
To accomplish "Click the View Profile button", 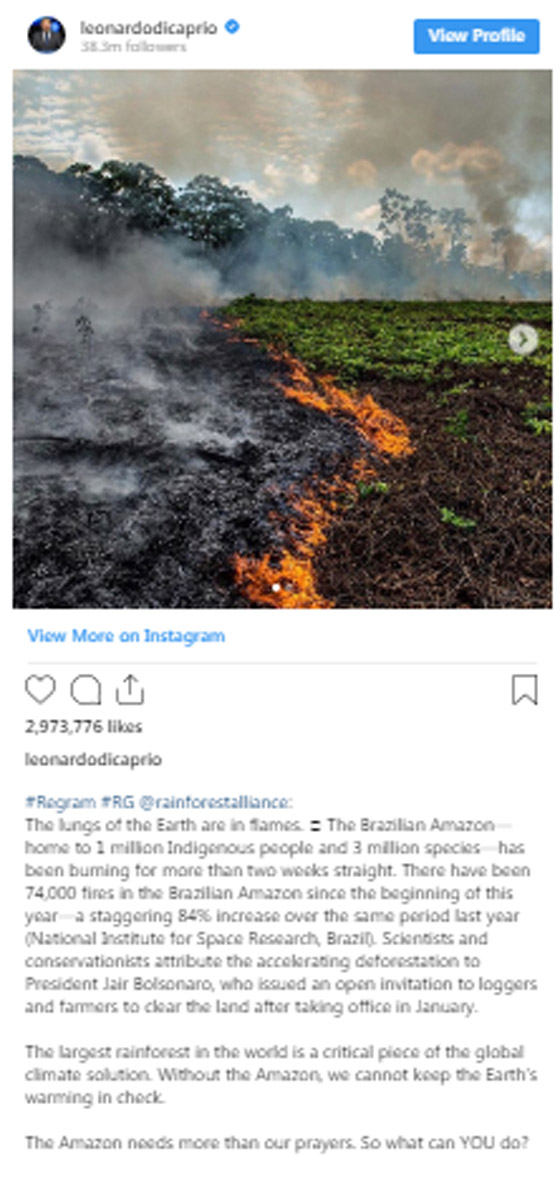I will pyautogui.click(x=476, y=35).
